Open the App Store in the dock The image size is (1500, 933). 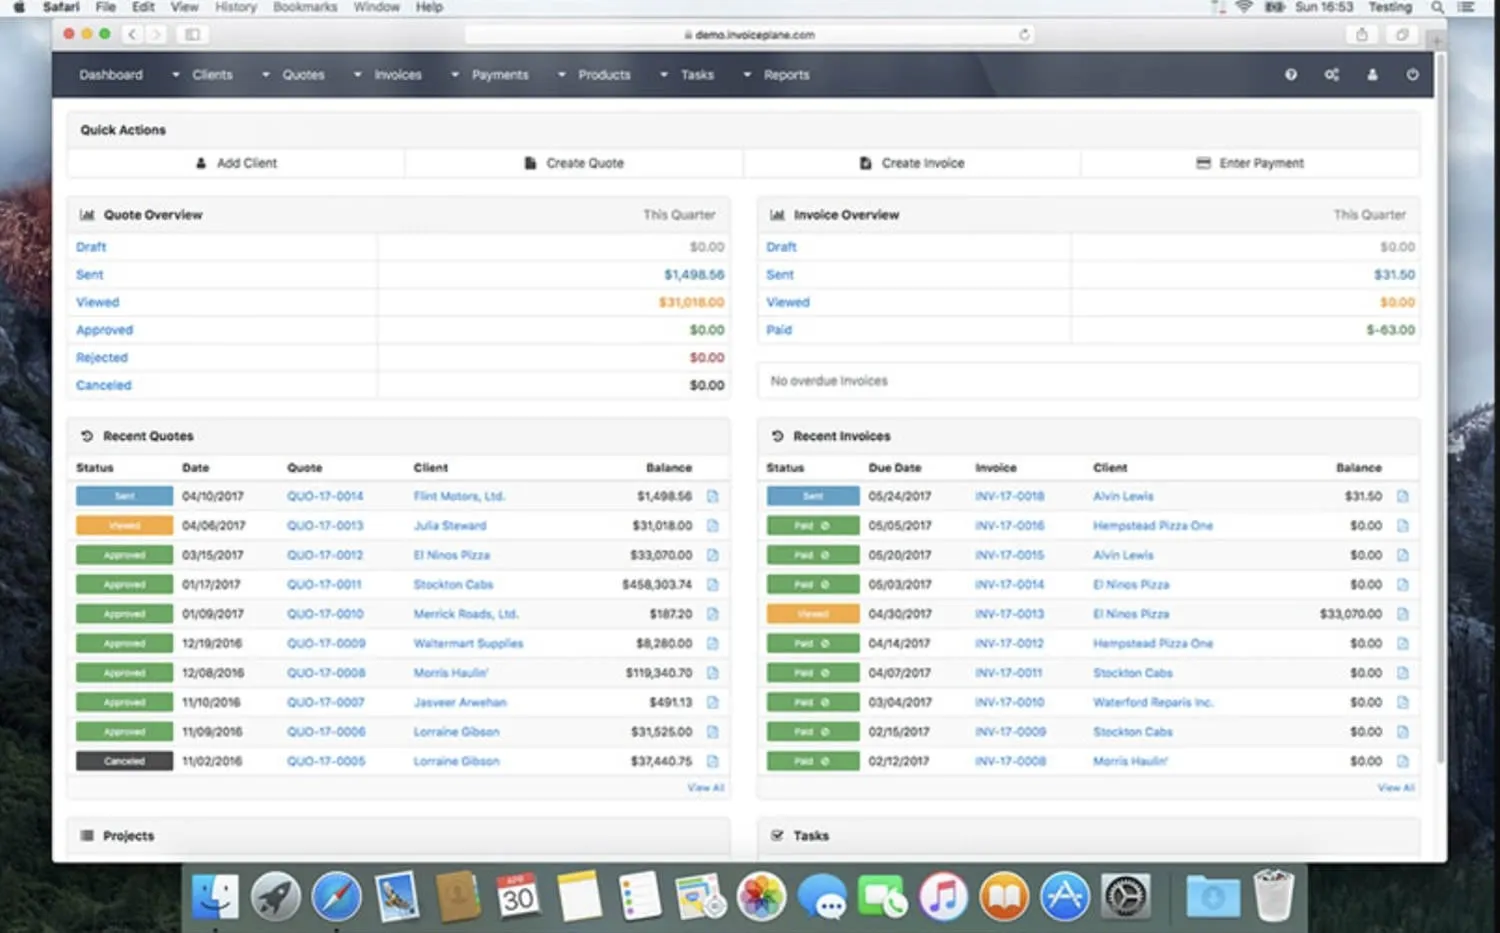[1064, 896]
